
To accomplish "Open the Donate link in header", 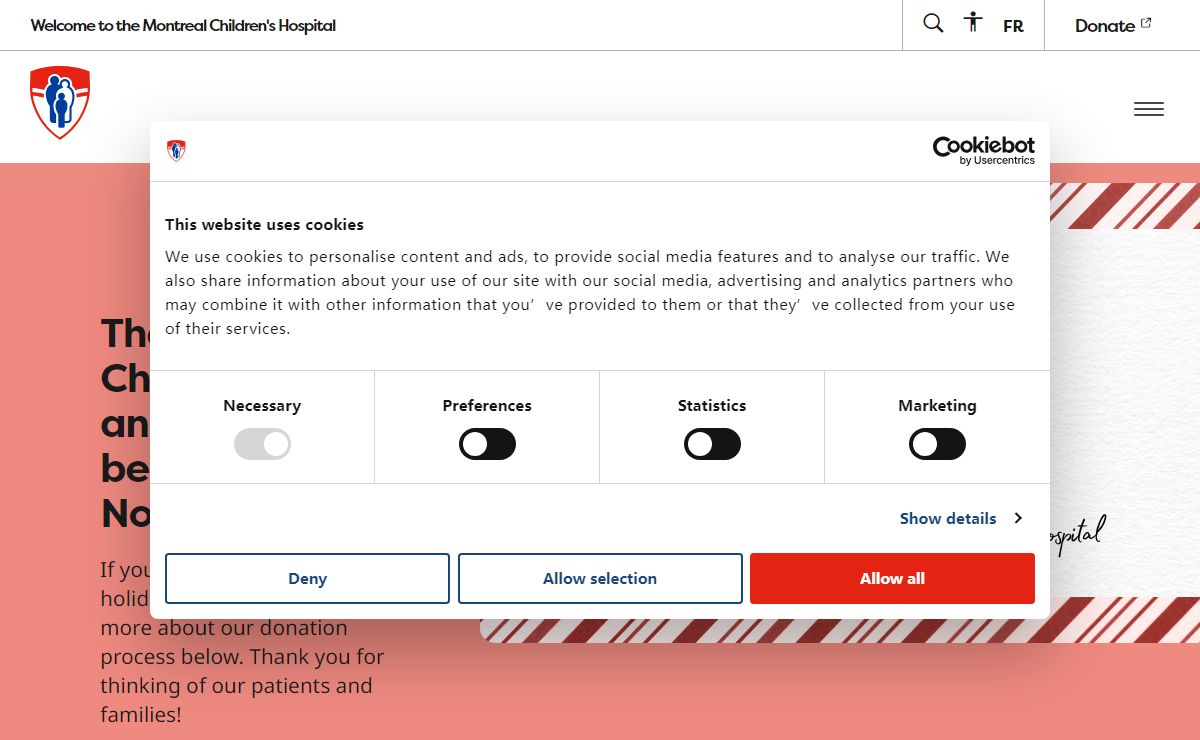I will [1113, 25].
